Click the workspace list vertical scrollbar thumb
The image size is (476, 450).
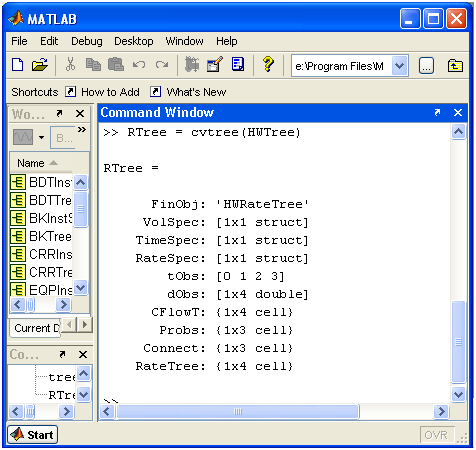click(81, 209)
